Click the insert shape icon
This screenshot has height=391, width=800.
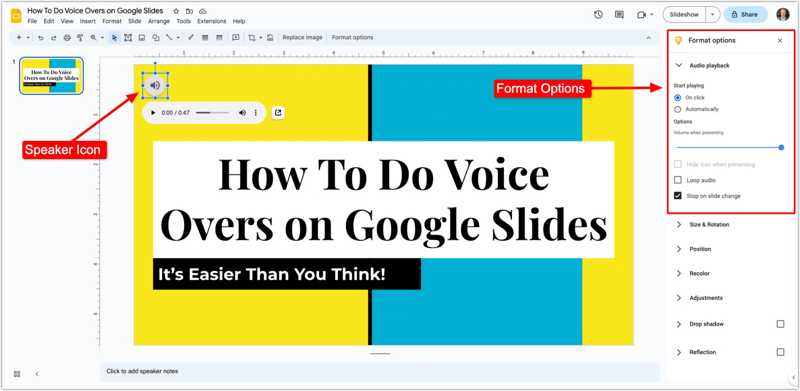point(156,38)
